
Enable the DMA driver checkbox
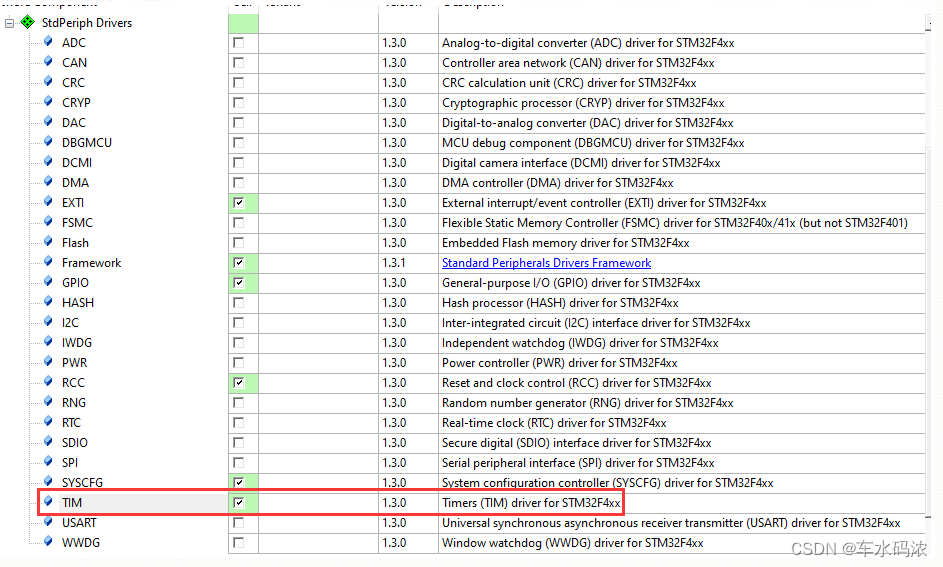[239, 182]
